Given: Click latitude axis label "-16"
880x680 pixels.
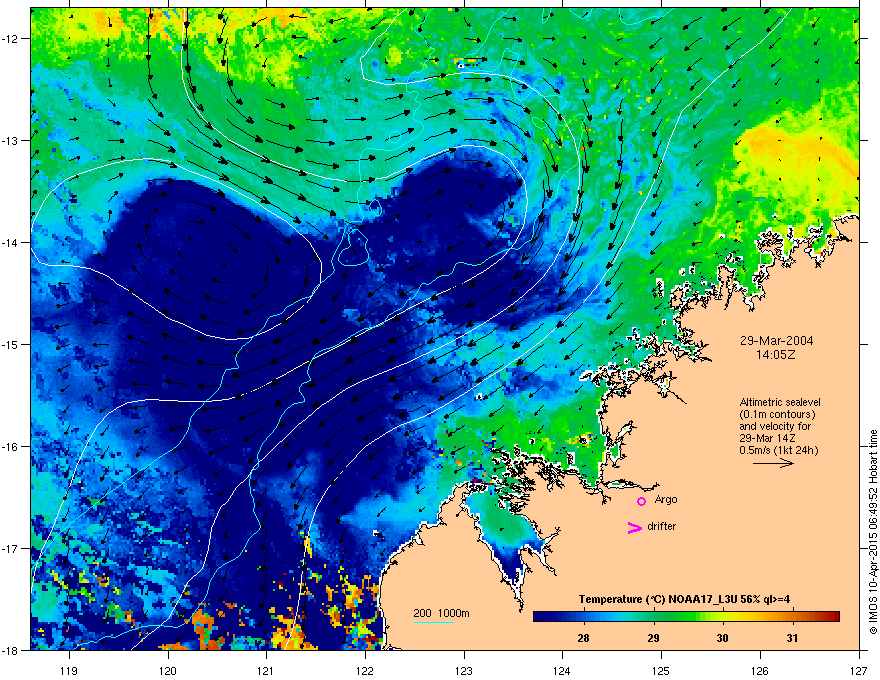Looking at the screenshot, I should 10,447.
